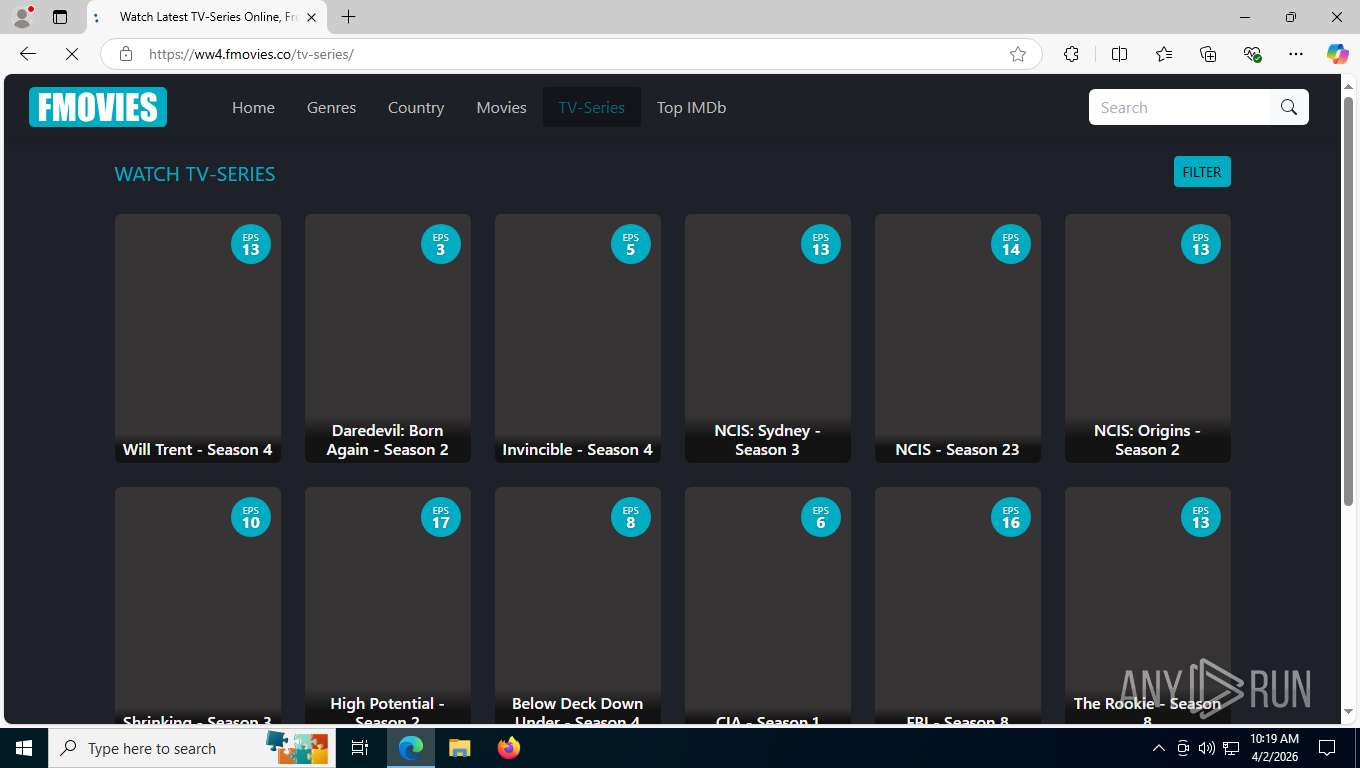1360x768 pixels.
Task: Click the search magnifier icon
Action: coord(1289,107)
